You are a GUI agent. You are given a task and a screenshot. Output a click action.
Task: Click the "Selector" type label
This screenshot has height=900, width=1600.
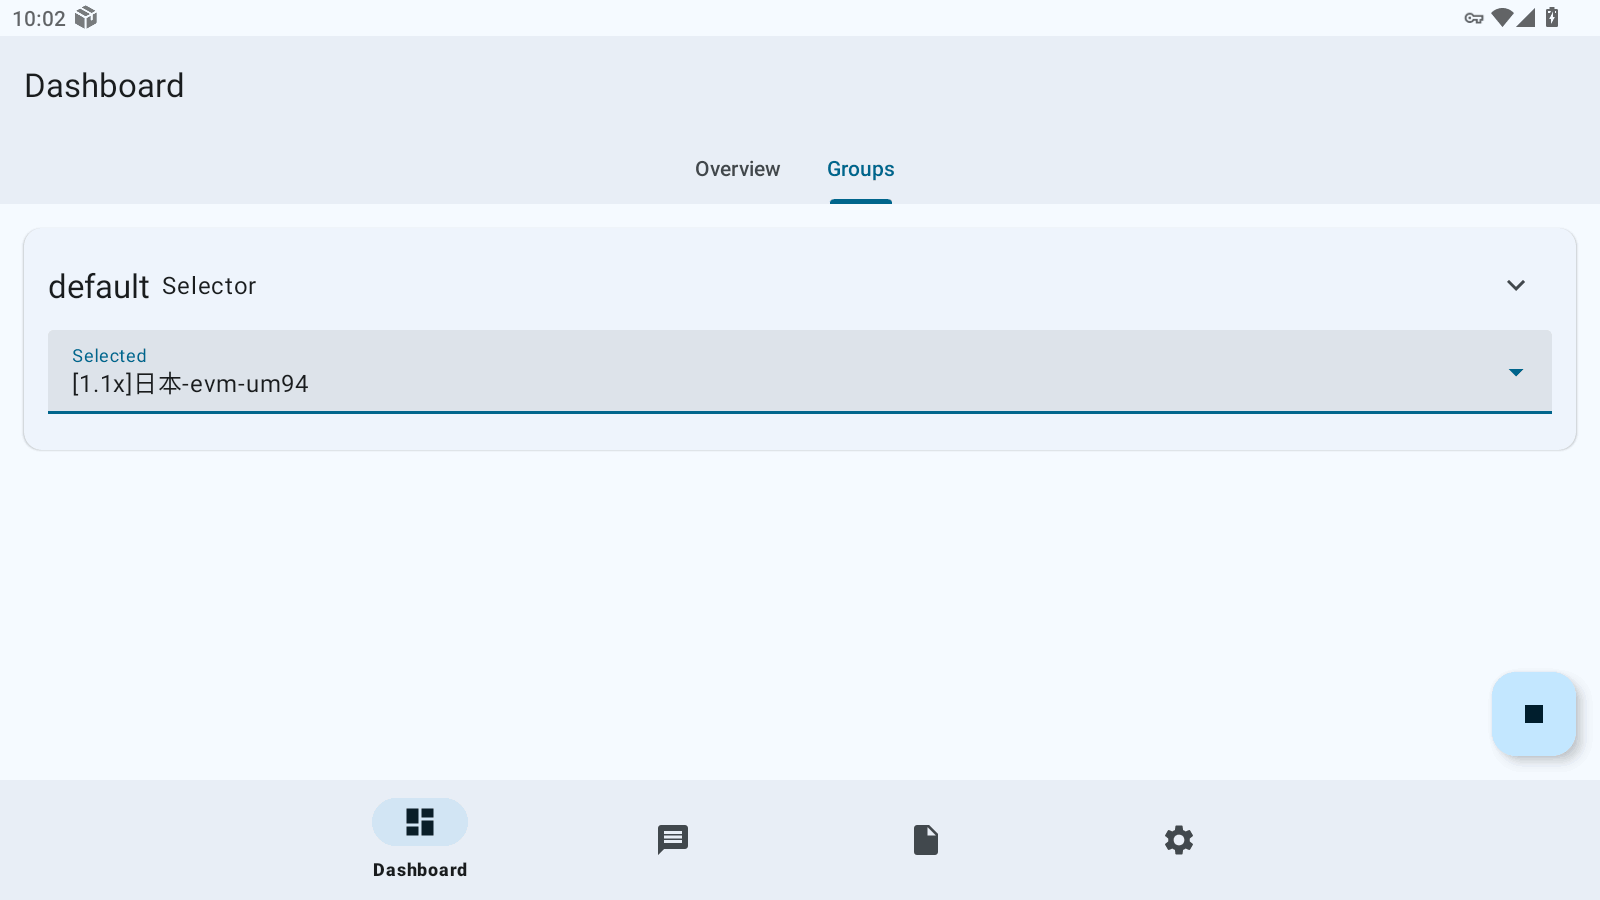[209, 286]
